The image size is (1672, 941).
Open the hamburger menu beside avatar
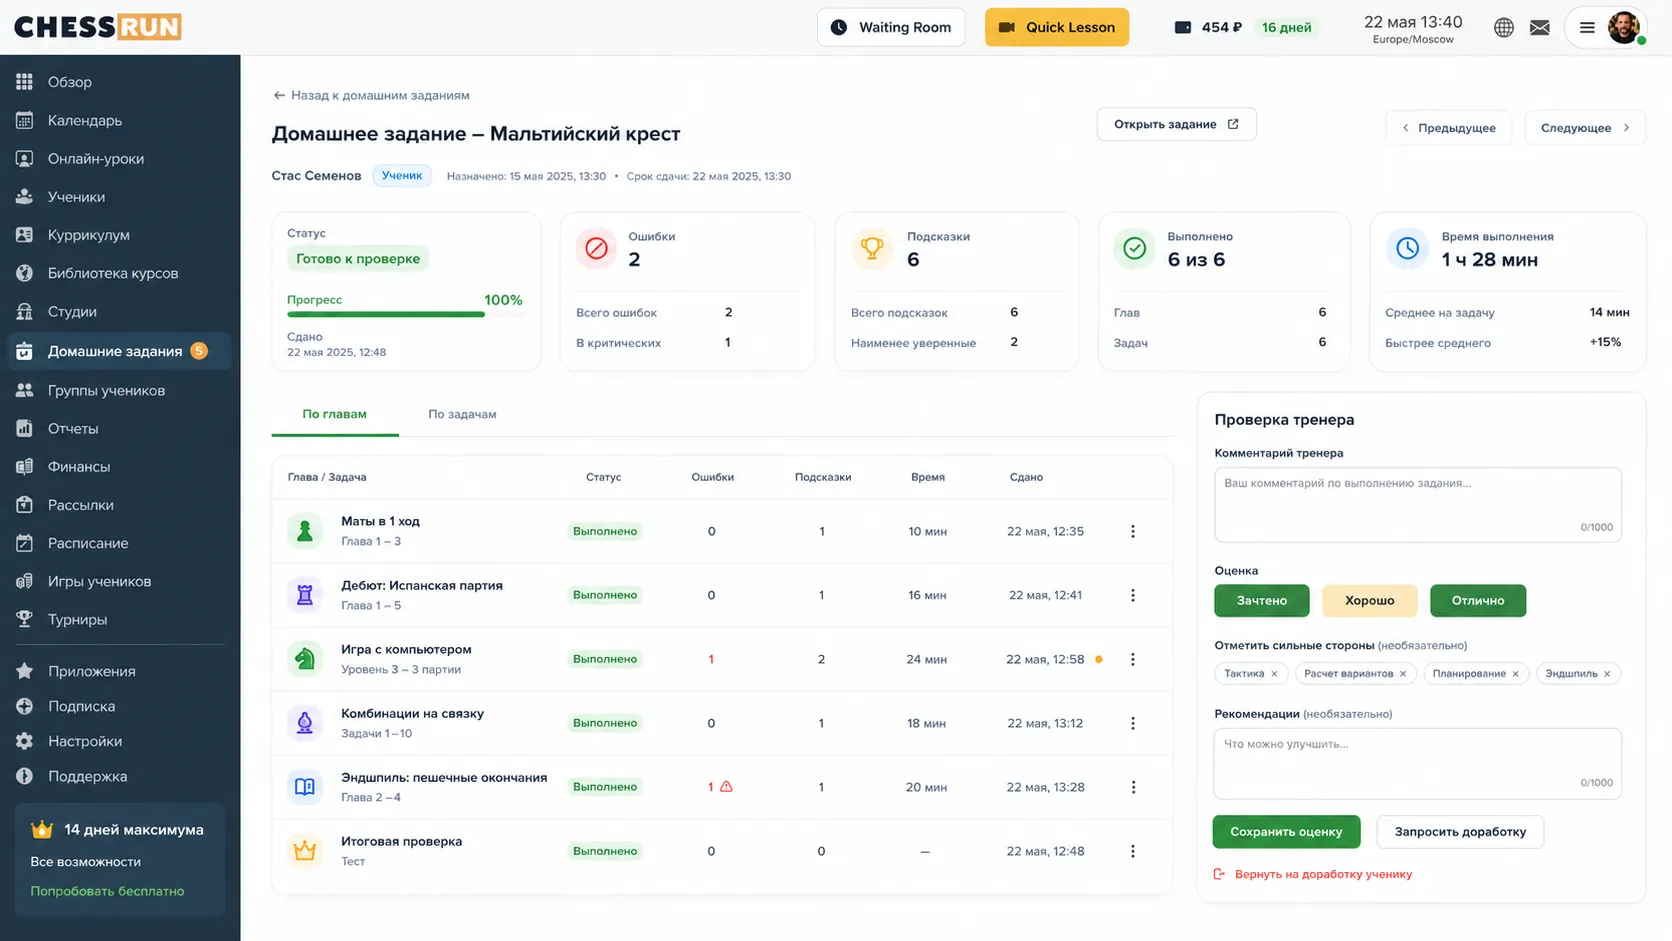tap(1587, 27)
